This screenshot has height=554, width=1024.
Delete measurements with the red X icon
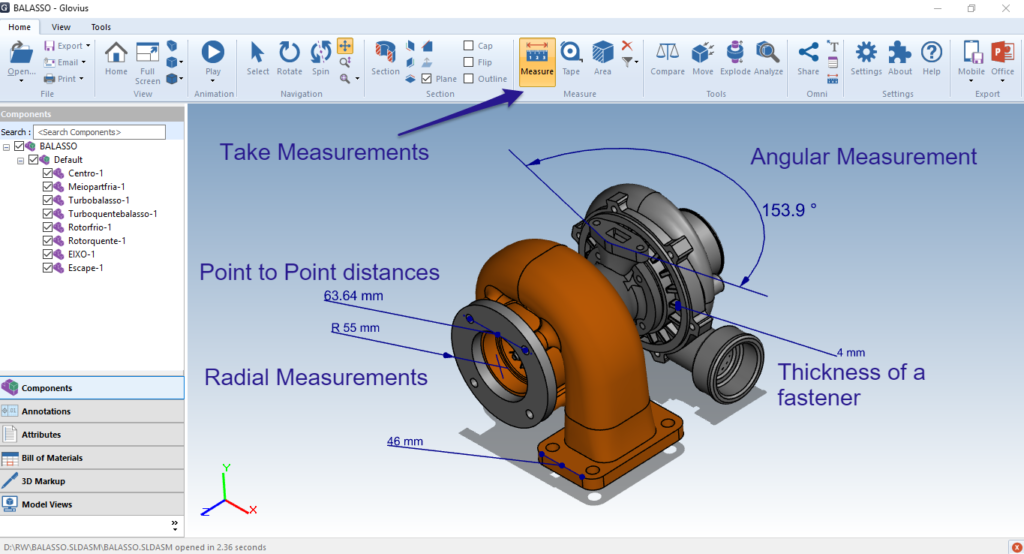(627, 45)
